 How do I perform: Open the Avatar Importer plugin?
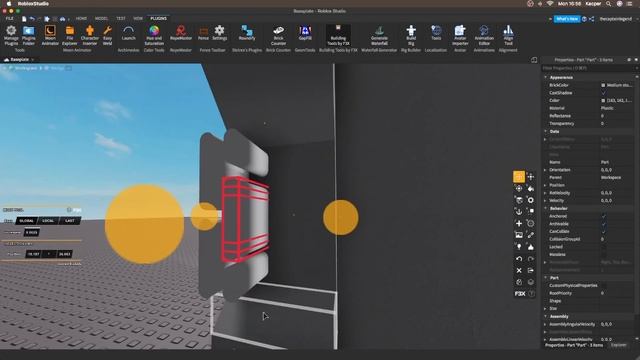click(x=460, y=35)
